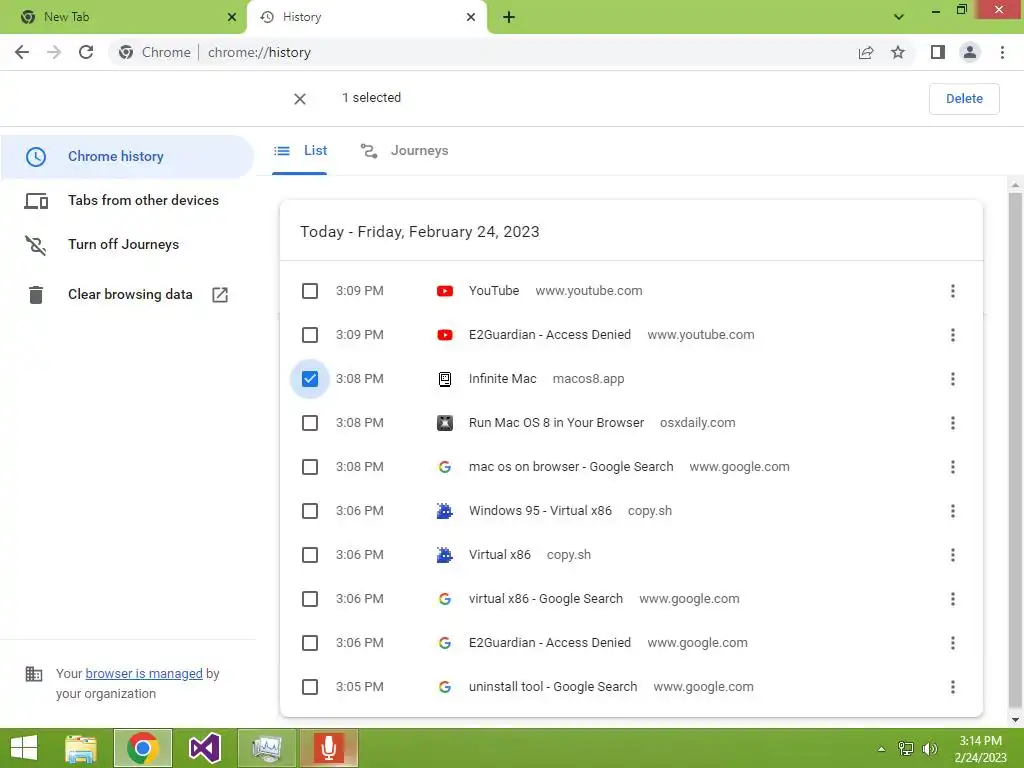
Task: Expand the tab search chevron in title bar
Action: pos(899,17)
